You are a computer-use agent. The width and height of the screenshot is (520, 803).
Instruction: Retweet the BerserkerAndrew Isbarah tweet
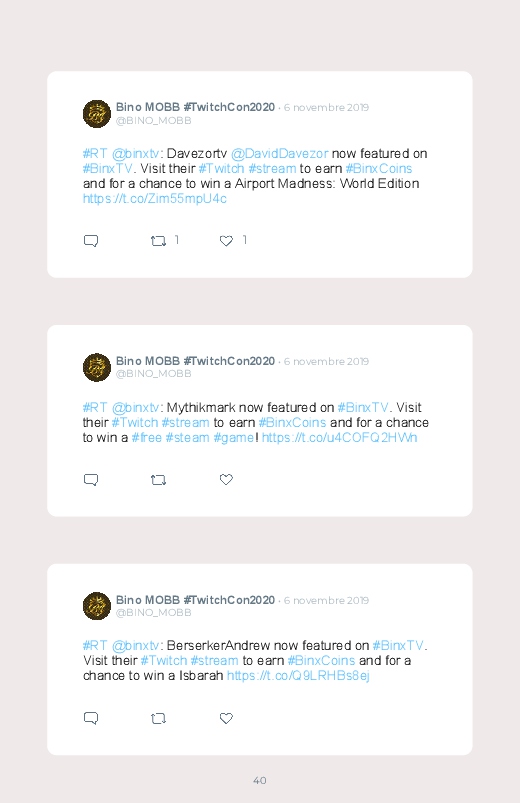[x=158, y=719]
